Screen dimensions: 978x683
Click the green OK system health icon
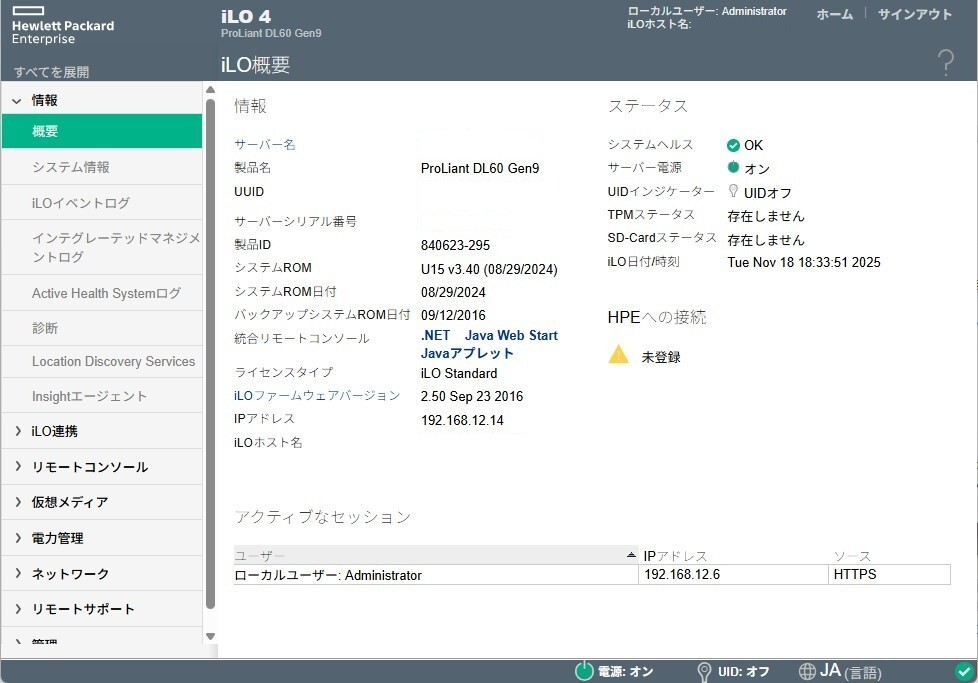[x=733, y=145]
